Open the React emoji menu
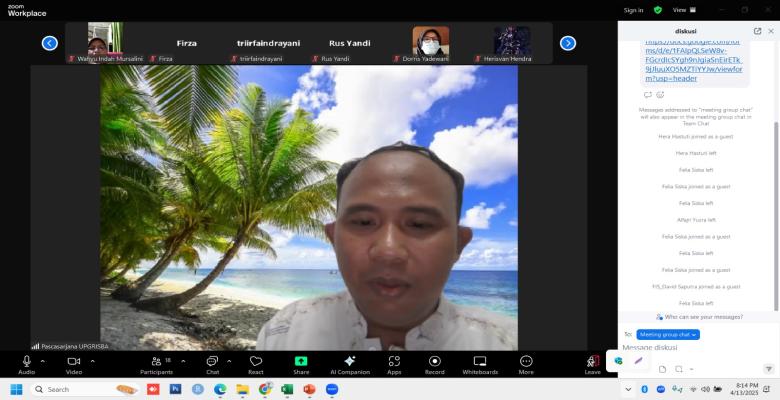This screenshot has height=400, width=780. coord(256,363)
